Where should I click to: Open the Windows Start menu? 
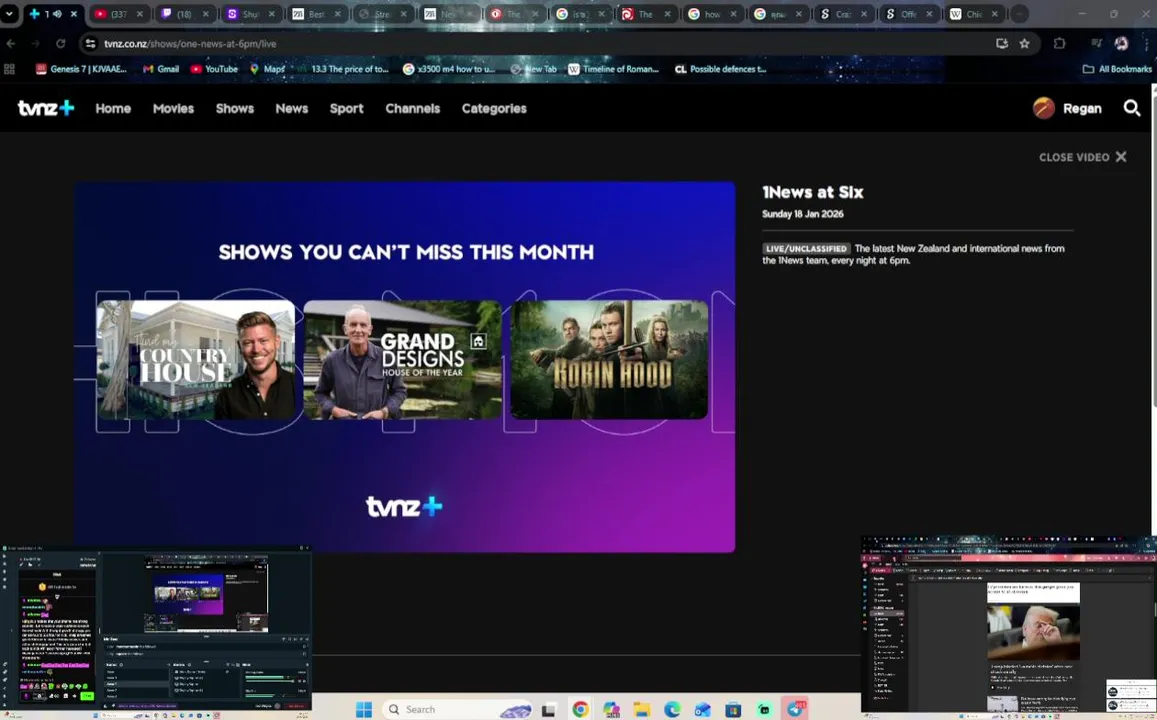[x=364, y=709]
